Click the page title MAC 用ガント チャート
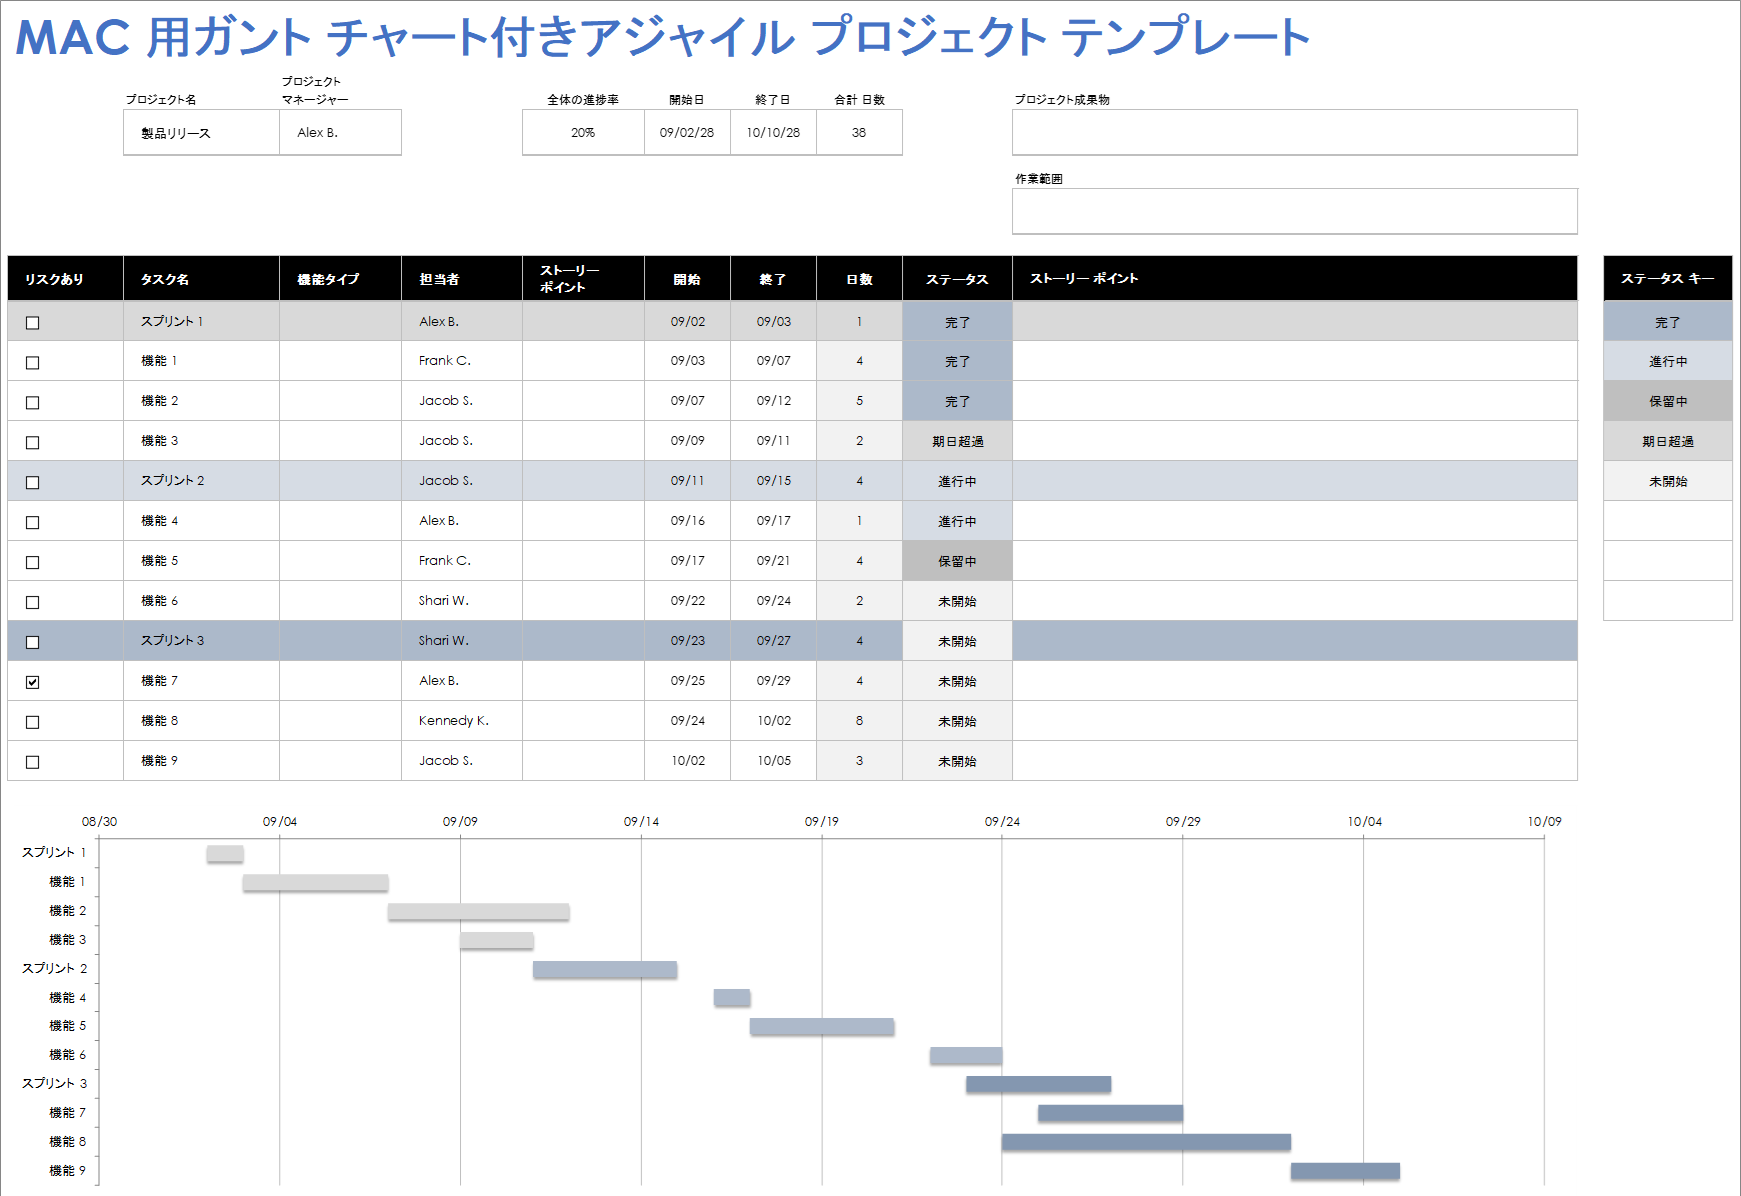 click(663, 37)
